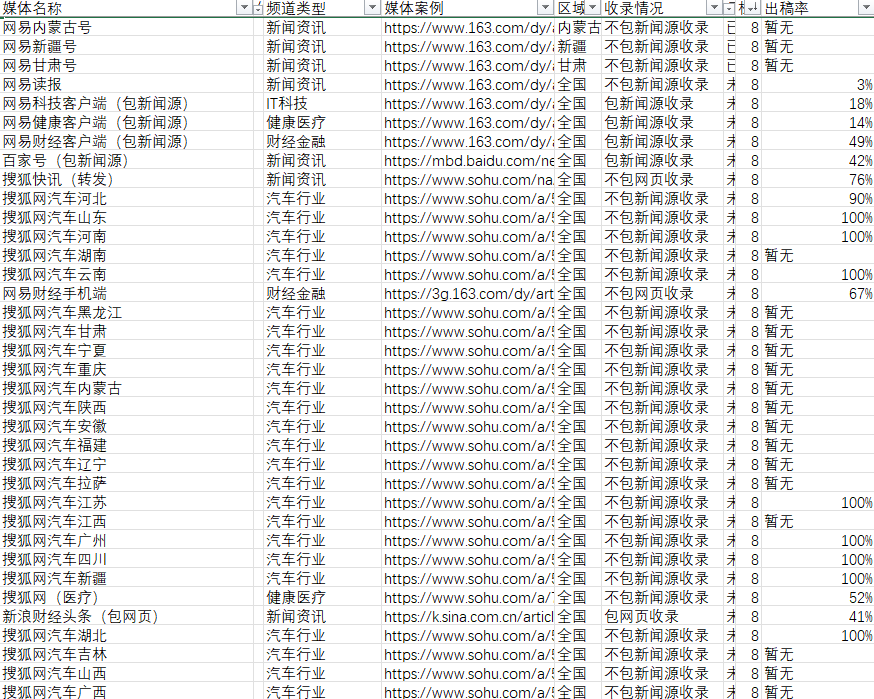Open the sorted-column filter arrow left of 出稿率
This screenshot has height=699, width=874.
coord(753,8)
